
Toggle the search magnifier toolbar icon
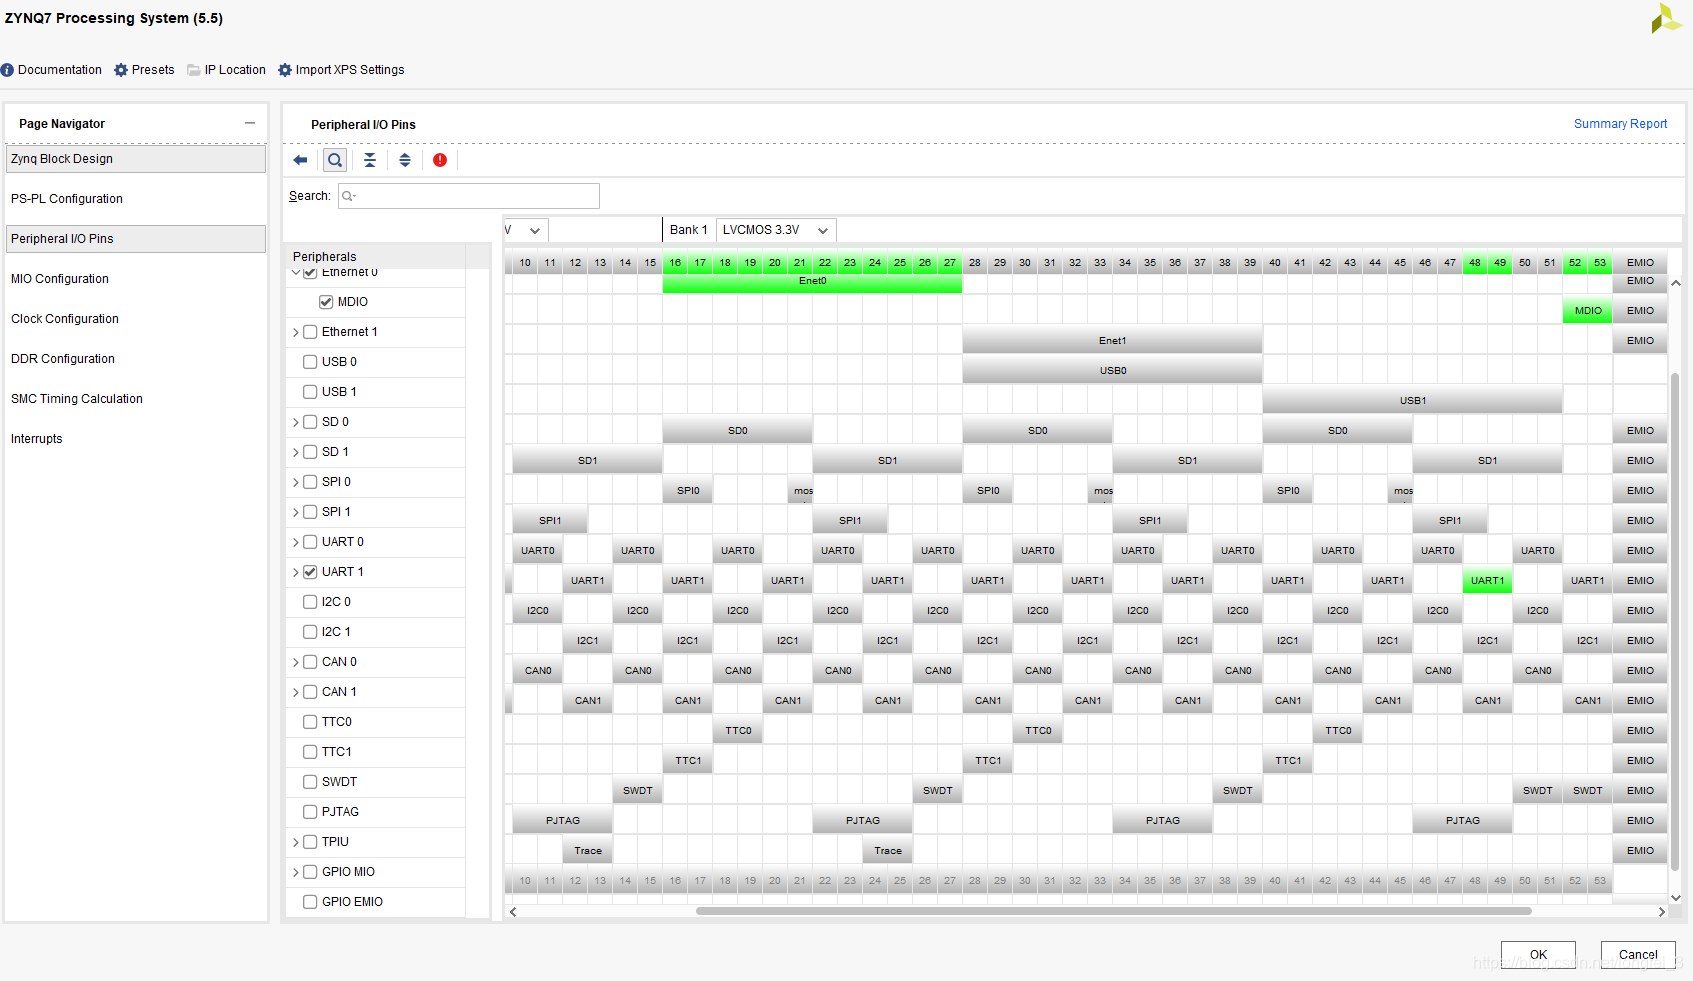(335, 160)
